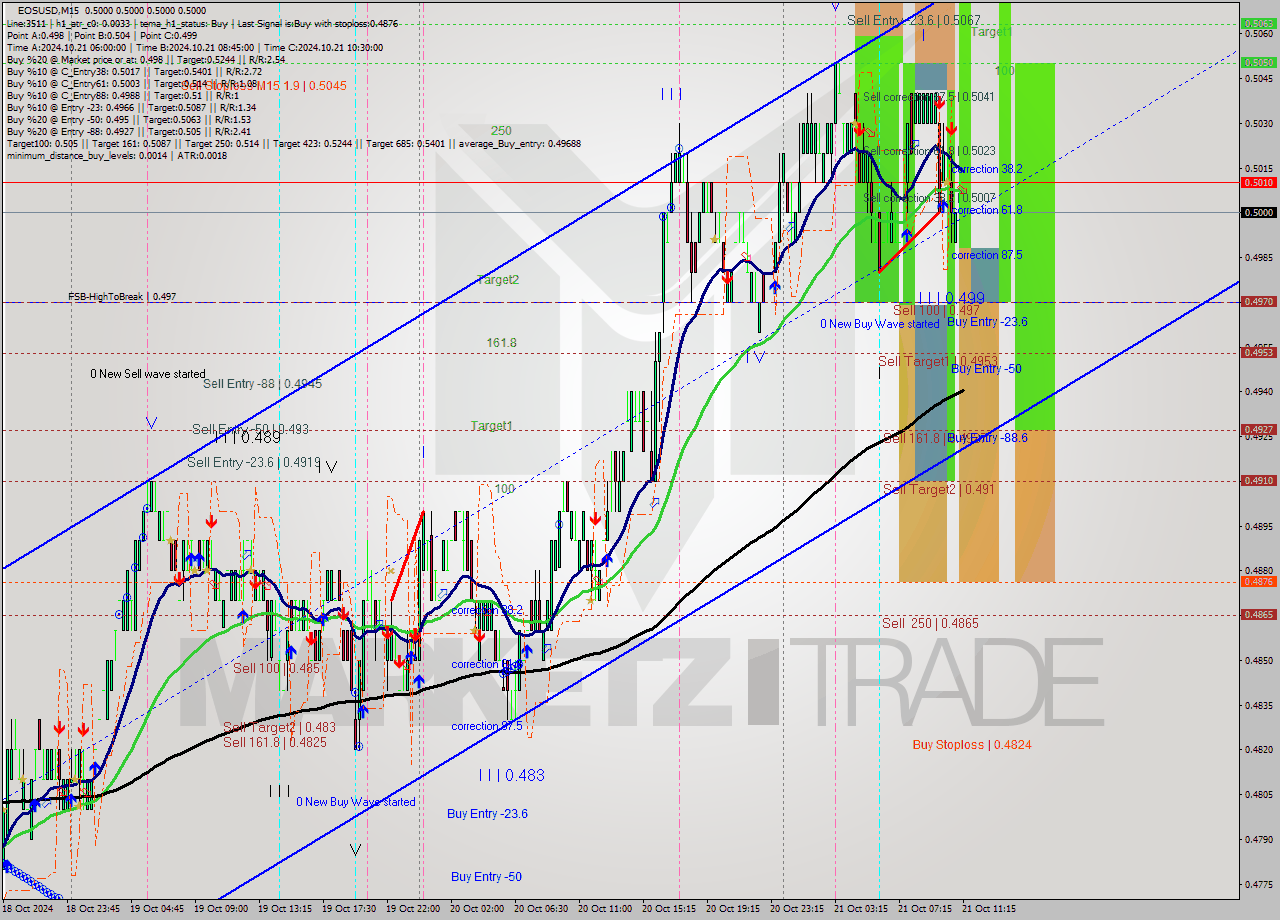Select the 'I I I 0.489' wave label
The height and width of the screenshot is (920, 1280).
(x=247, y=437)
